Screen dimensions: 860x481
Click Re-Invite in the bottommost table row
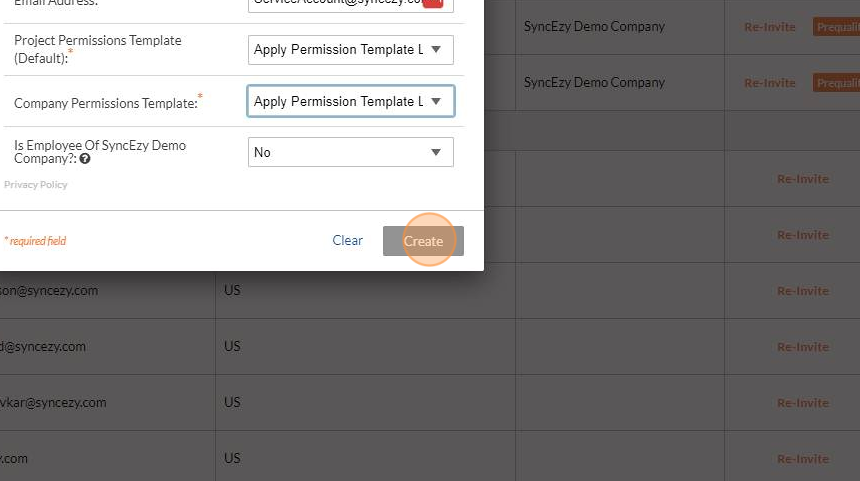pyautogui.click(x=802, y=459)
